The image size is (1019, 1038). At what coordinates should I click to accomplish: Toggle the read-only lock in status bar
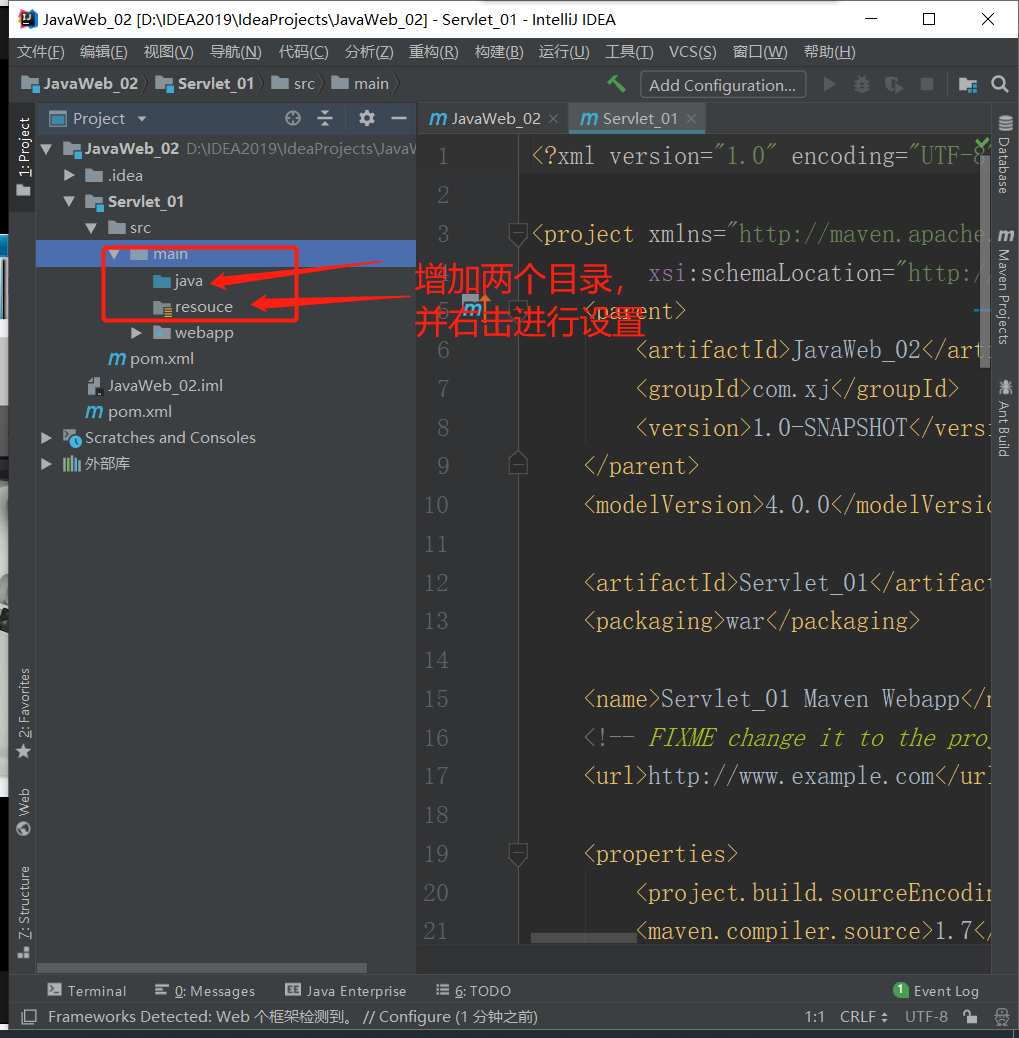click(968, 1017)
